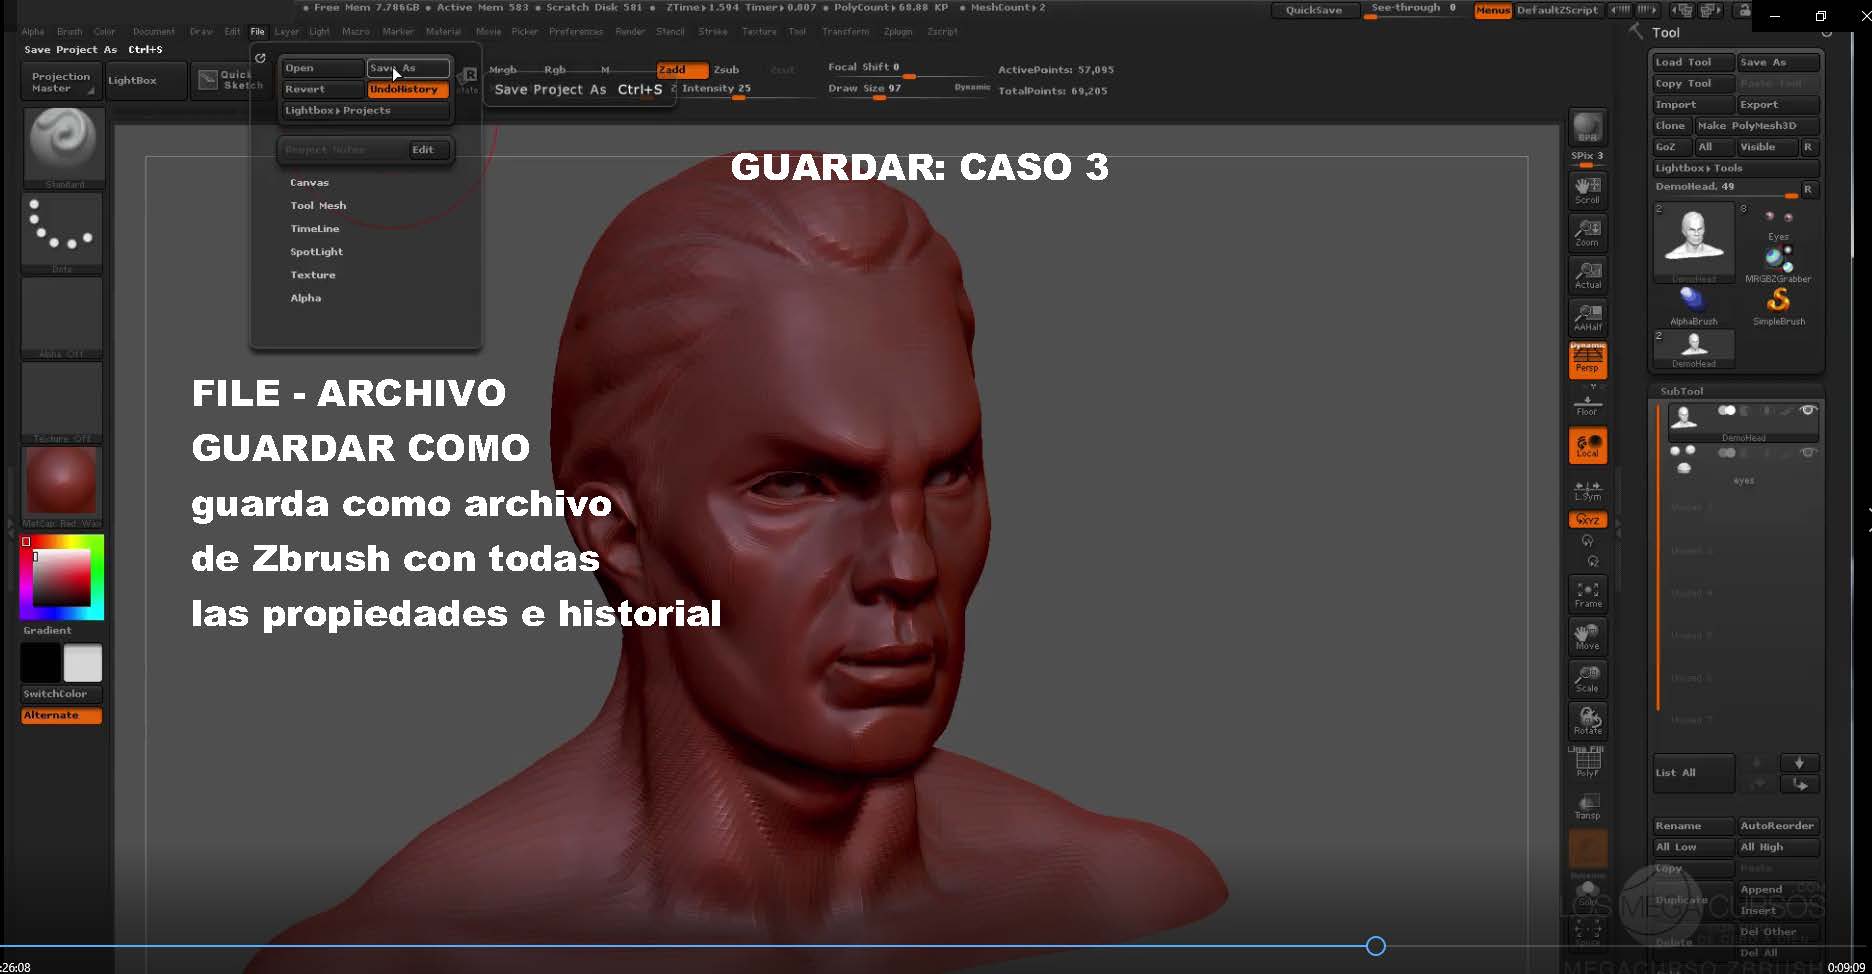Expand the Alpha section
Viewport: 1872px width, 974px height.
click(x=305, y=297)
